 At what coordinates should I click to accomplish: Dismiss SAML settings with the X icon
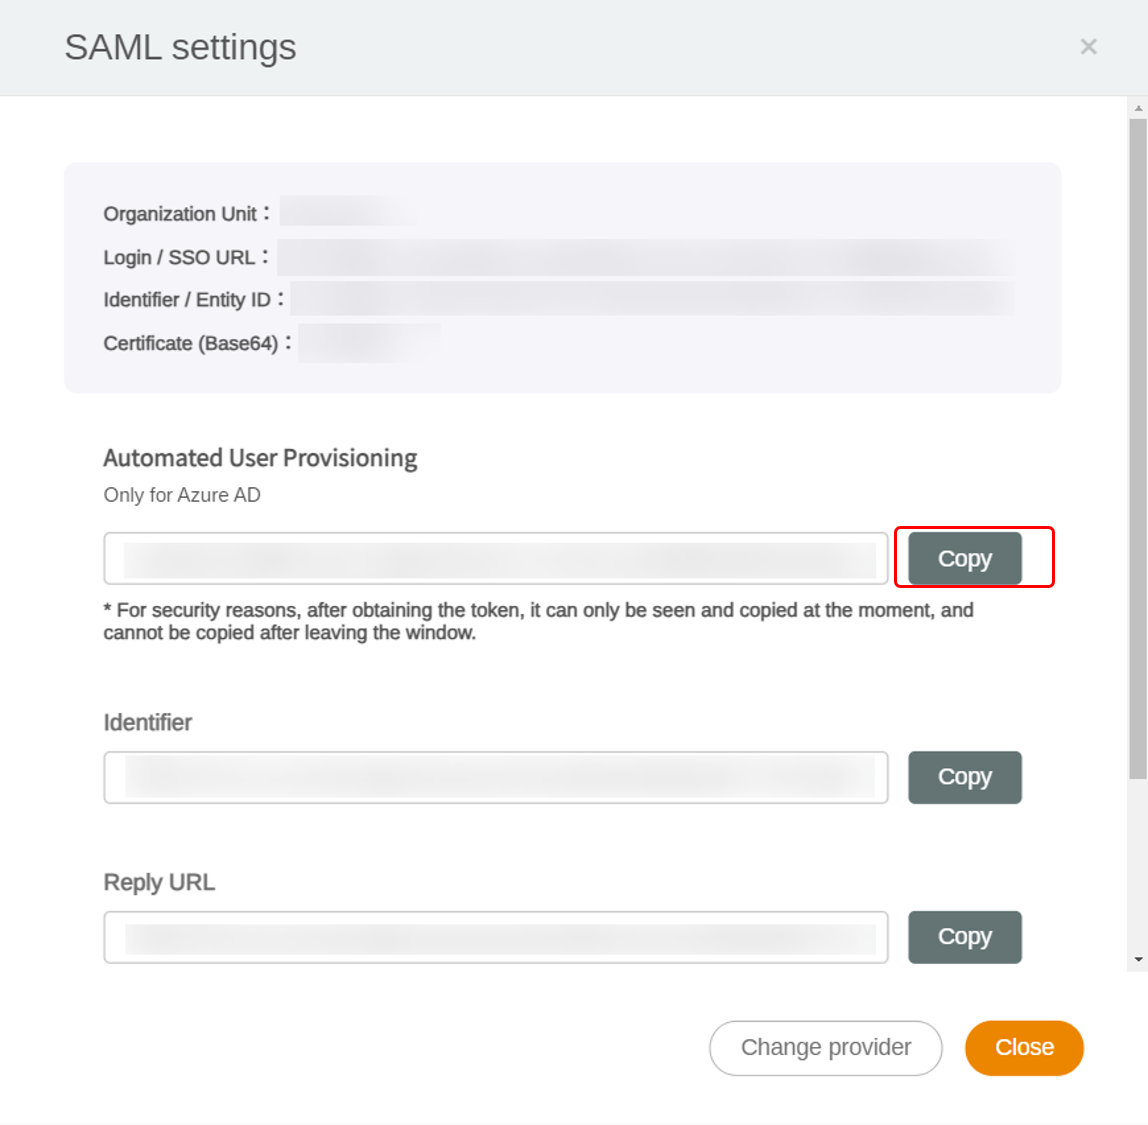click(1088, 47)
